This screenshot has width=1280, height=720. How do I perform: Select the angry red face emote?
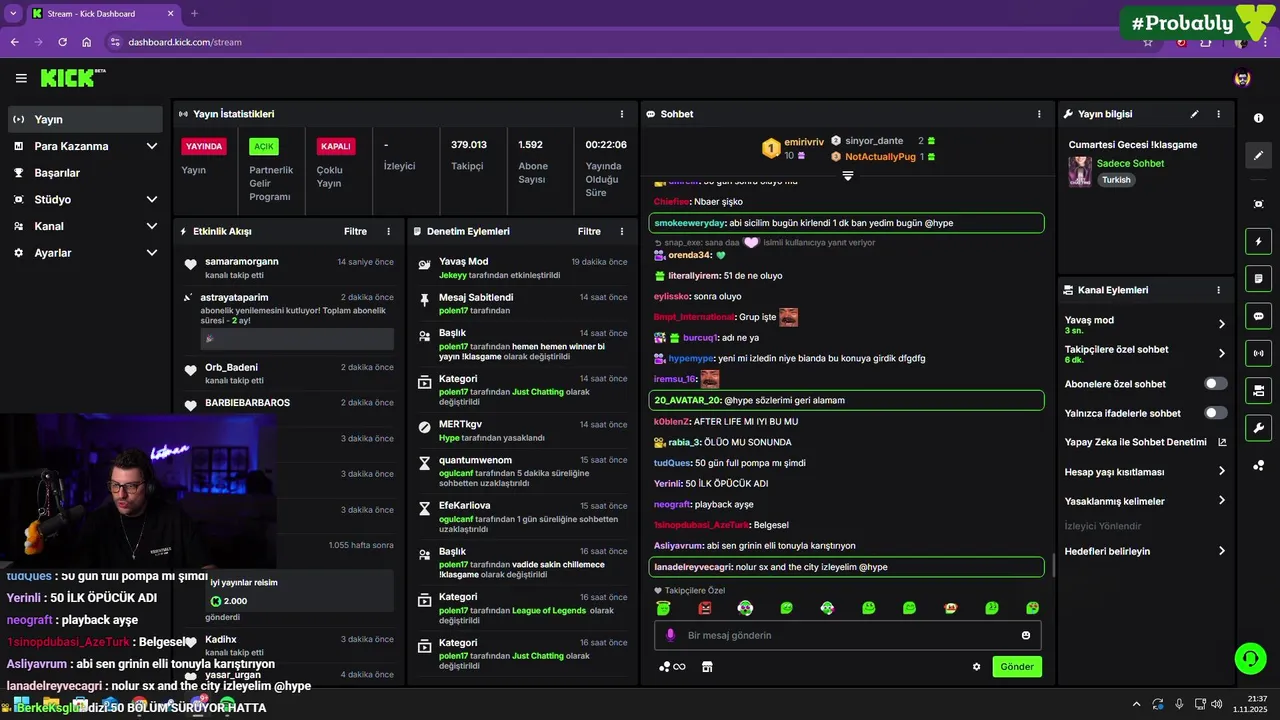click(x=705, y=608)
